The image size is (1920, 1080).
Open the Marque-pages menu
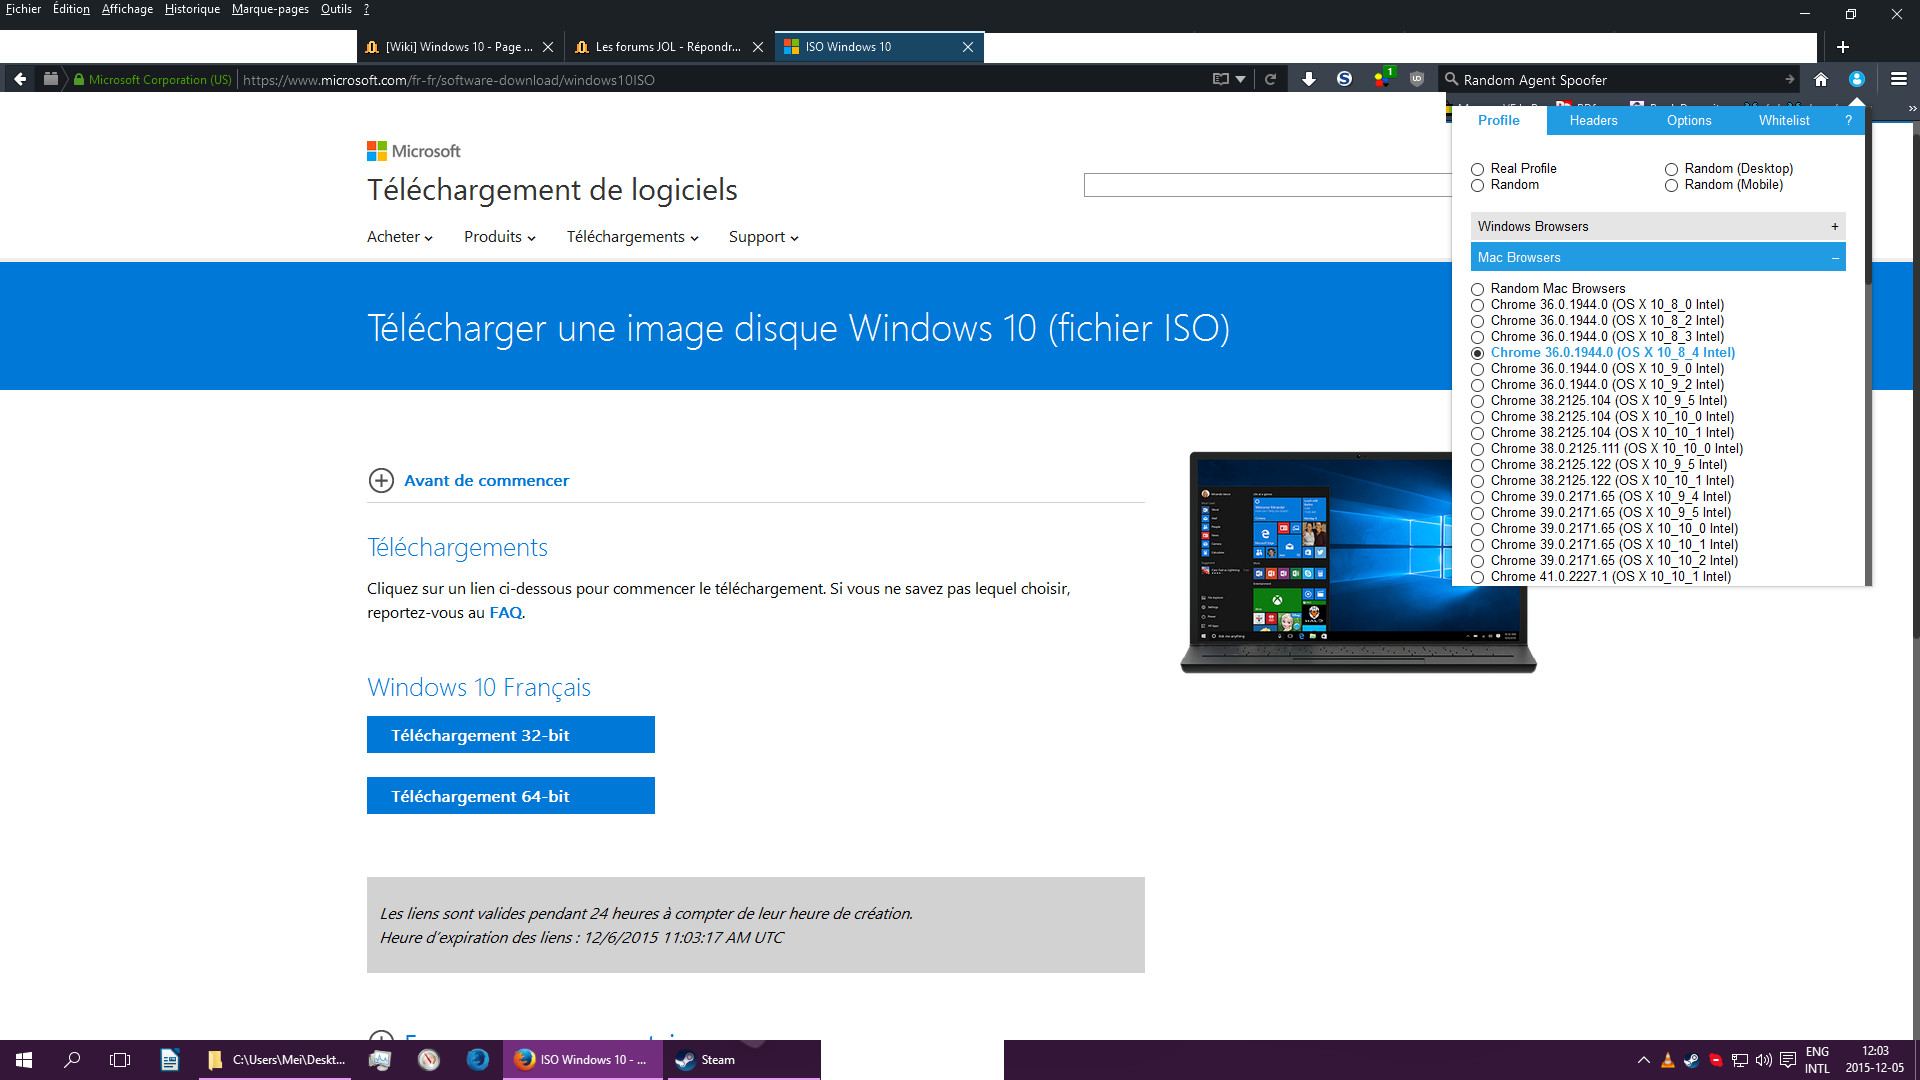tap(270, 9)
